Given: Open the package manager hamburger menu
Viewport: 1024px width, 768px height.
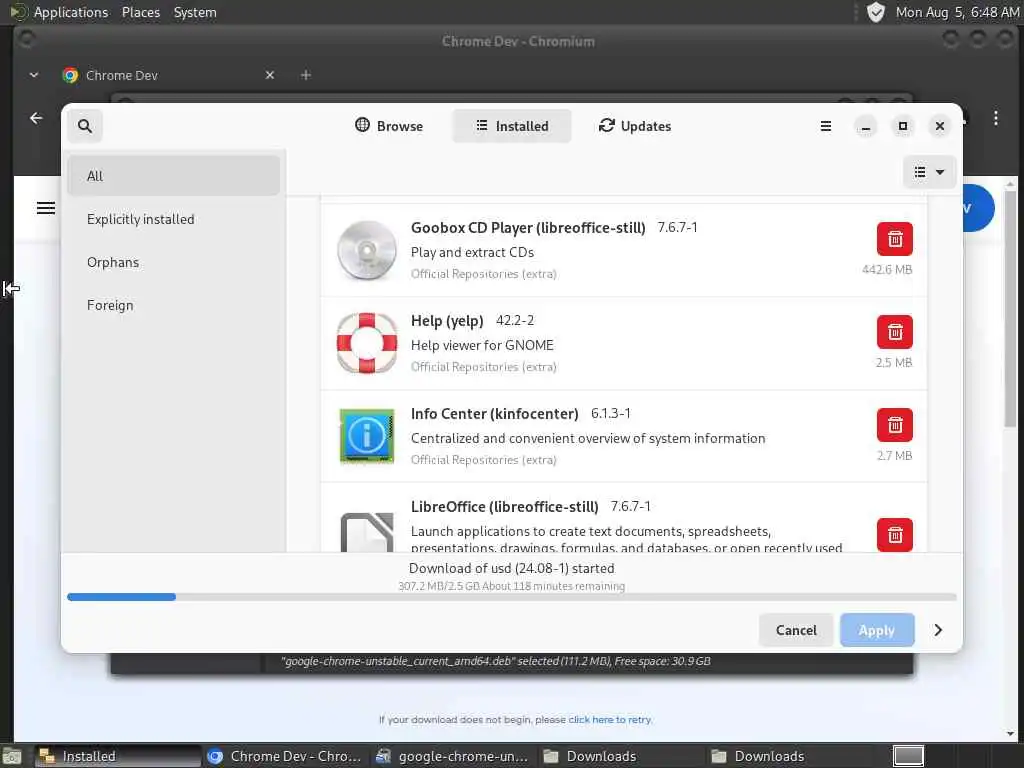Looking at the screenshot, I should [x=825, y=126].
